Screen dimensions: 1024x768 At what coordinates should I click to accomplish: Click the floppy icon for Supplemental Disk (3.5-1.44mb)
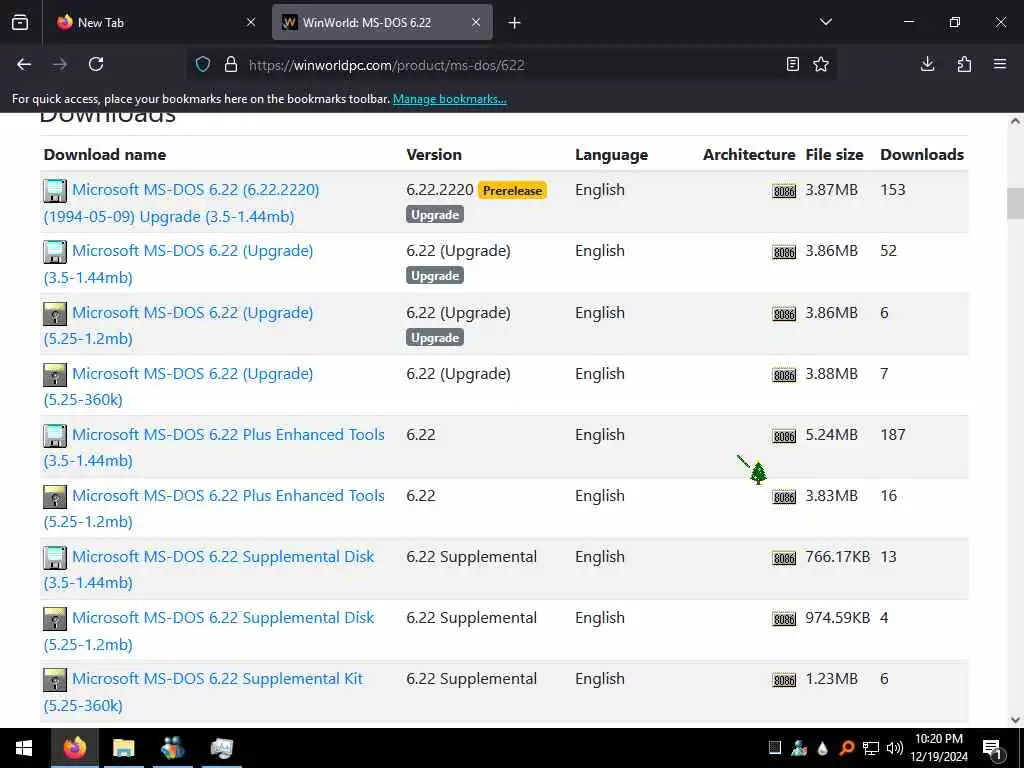coord(55,557)
